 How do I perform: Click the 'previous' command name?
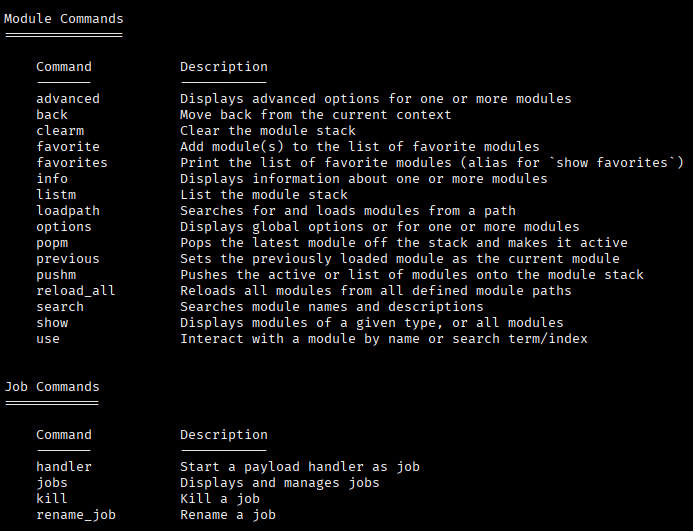(x=68, y=259)
